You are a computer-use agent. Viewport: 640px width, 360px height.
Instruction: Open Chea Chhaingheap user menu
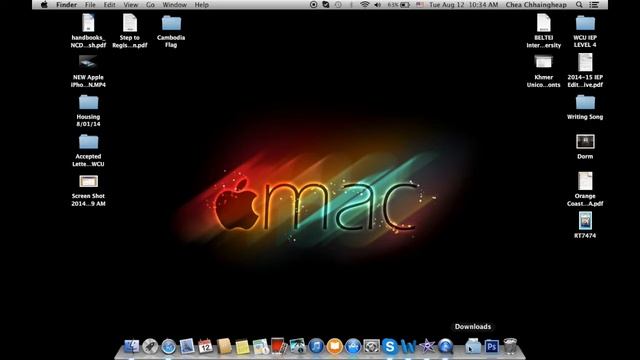pos(536,4)
